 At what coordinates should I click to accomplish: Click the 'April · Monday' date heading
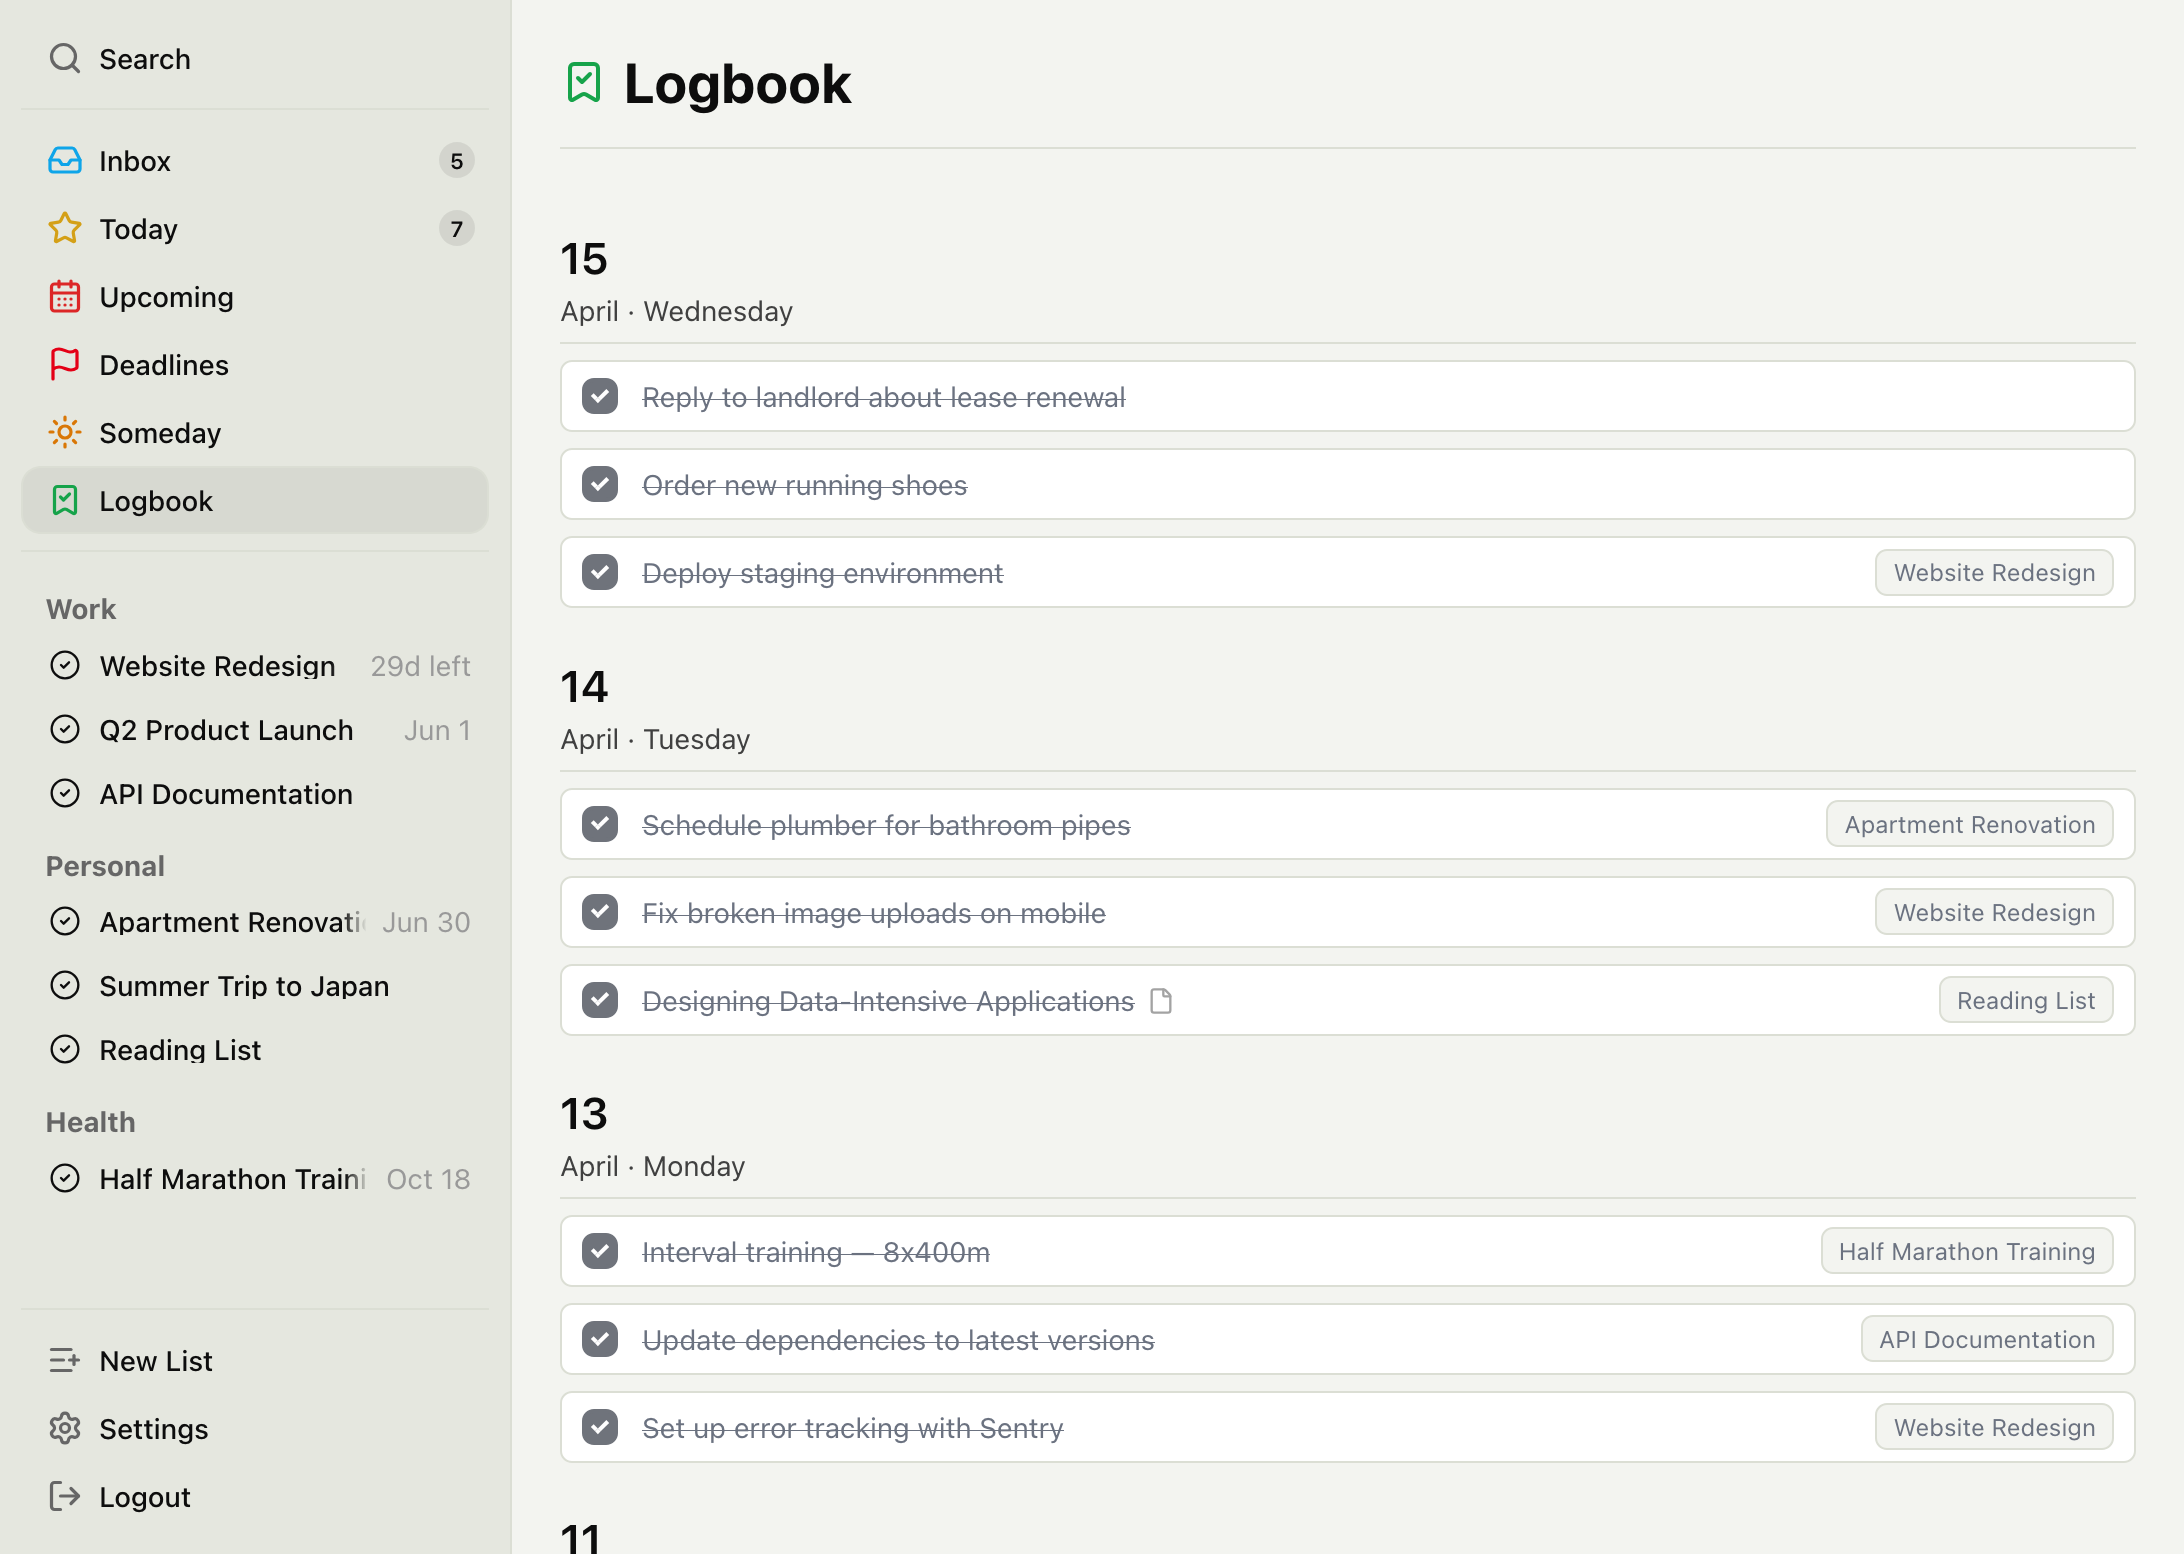point(652,1166)
